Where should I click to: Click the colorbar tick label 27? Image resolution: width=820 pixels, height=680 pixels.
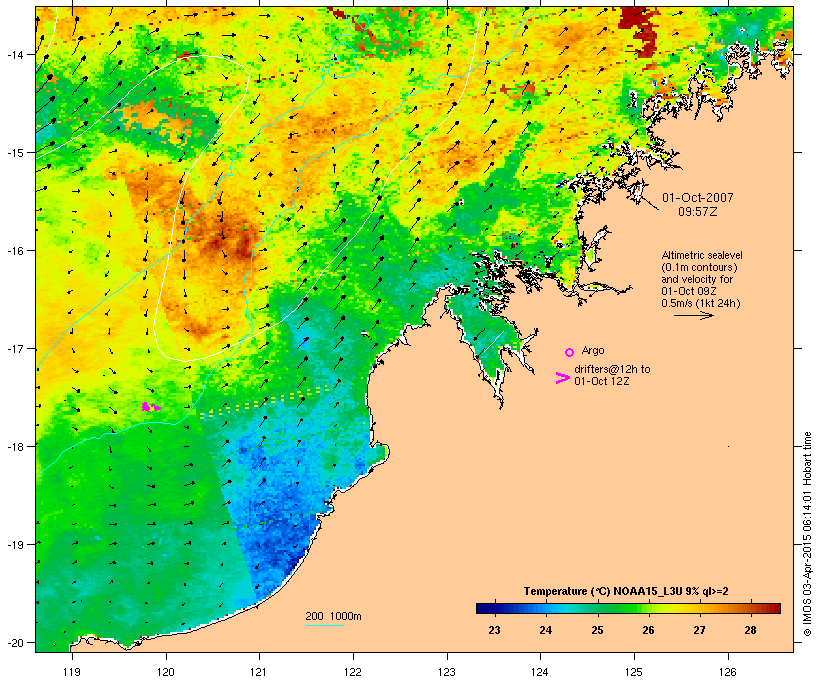[699, 630]
